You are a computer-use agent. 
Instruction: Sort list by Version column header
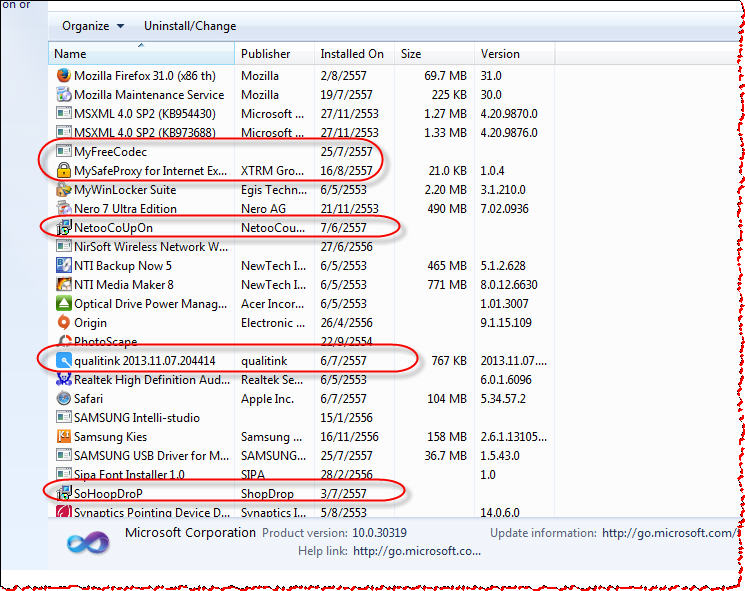[515, 54]
